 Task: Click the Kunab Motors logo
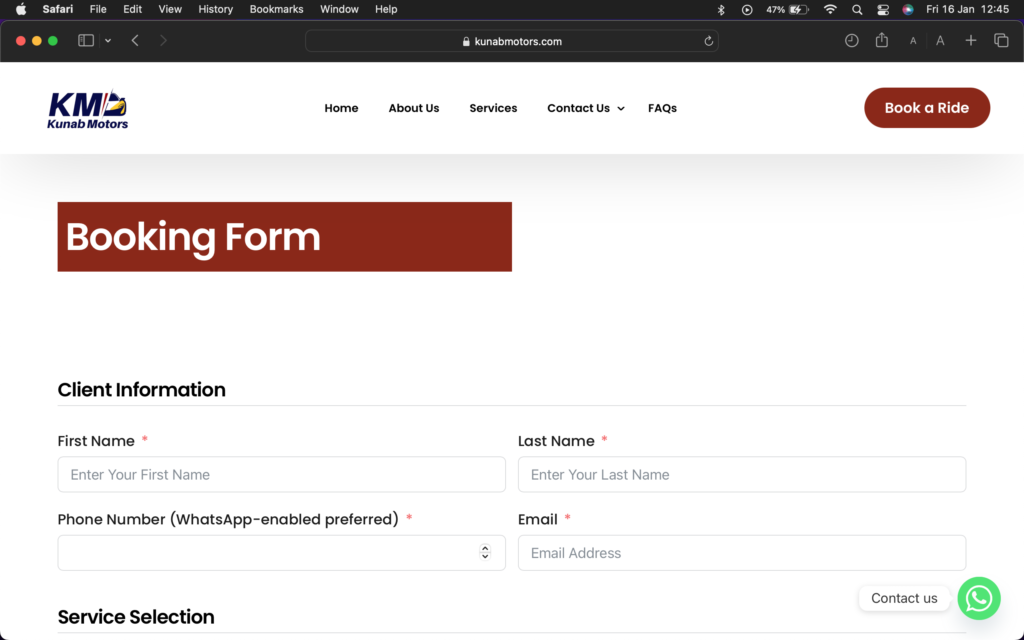(x=88, y=109)
